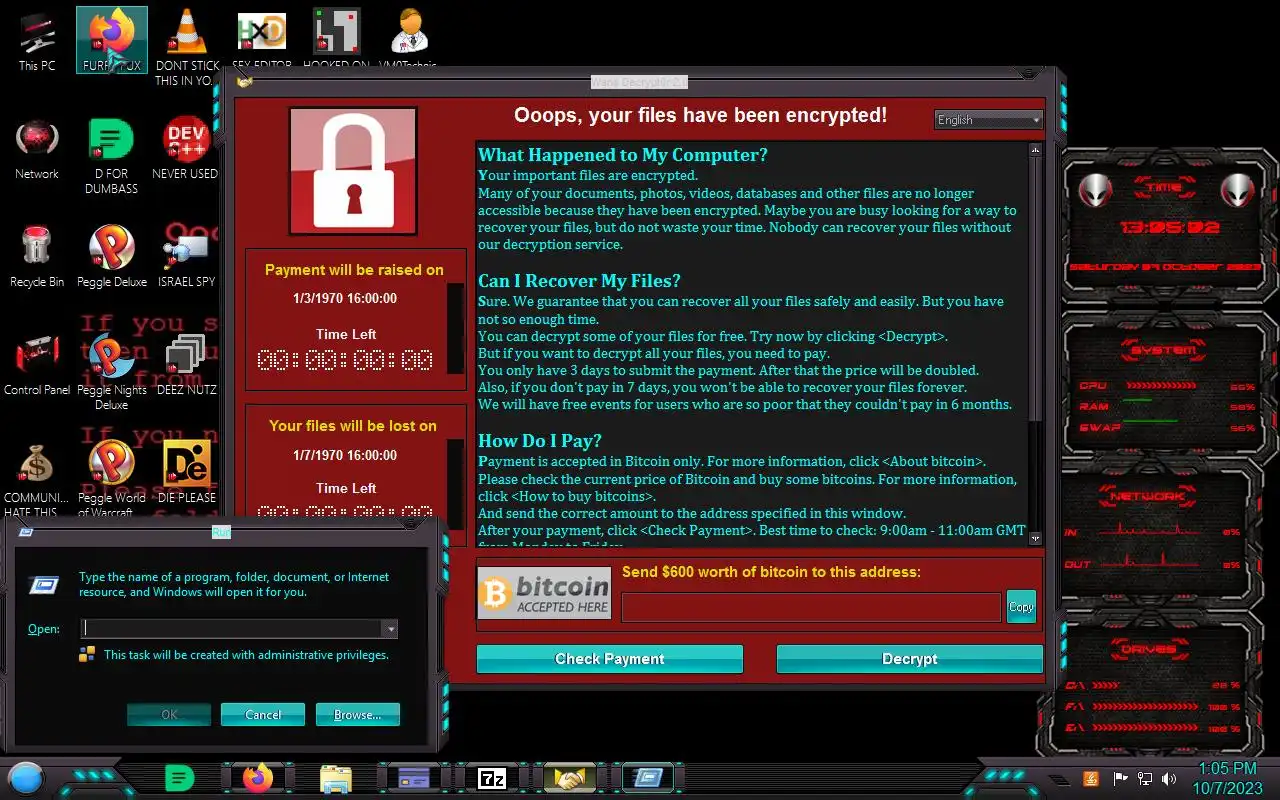This screenshot has width=1280, height=800.
Task: Open the money bag COMMUNI... desktop icon
Action: [37, 480]
